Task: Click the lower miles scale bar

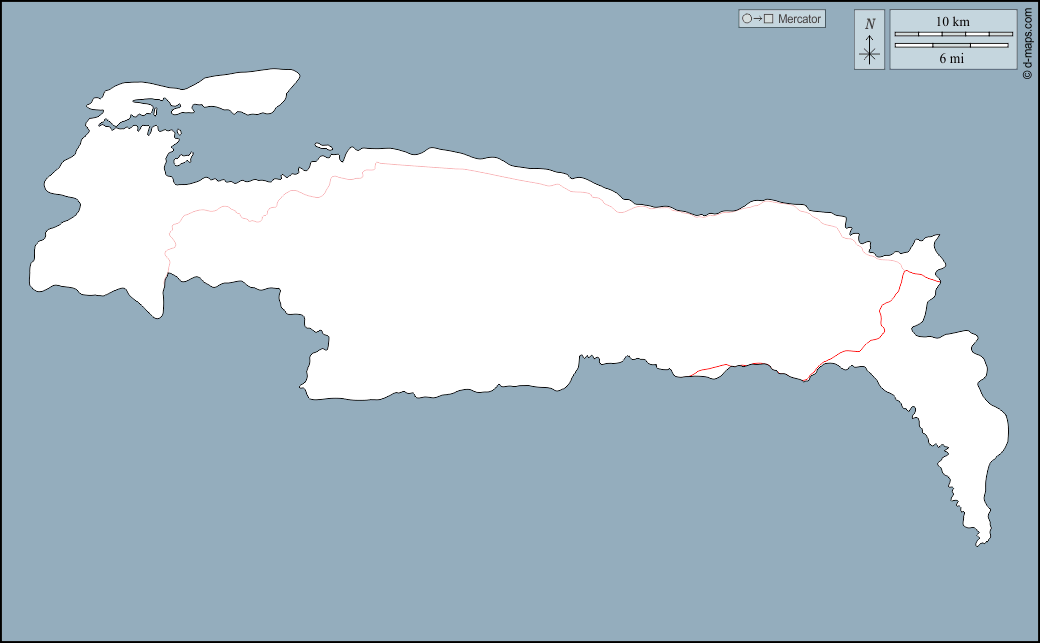Action: (952, 45)
